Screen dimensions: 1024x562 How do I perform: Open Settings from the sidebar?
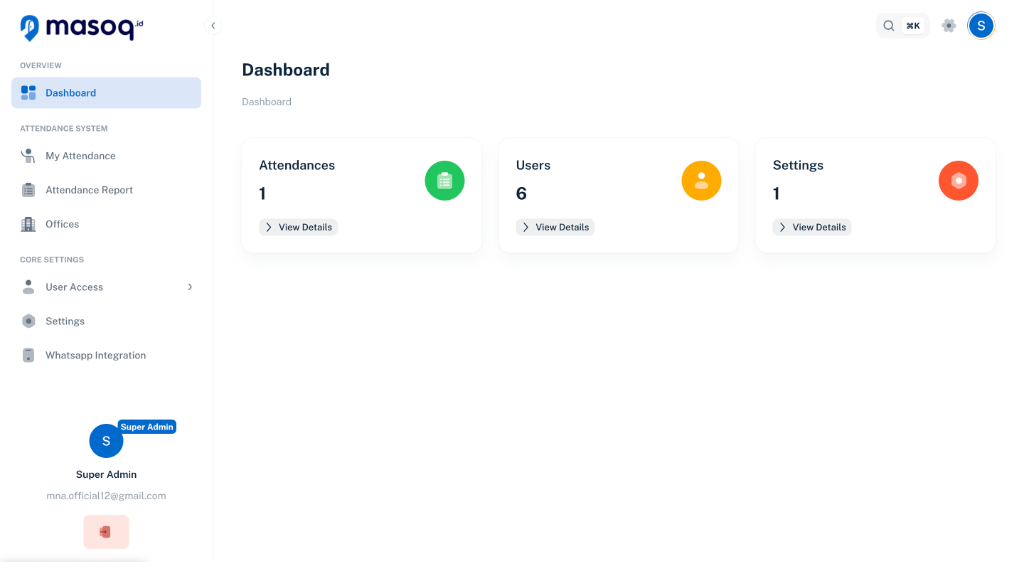click(106, 321)
